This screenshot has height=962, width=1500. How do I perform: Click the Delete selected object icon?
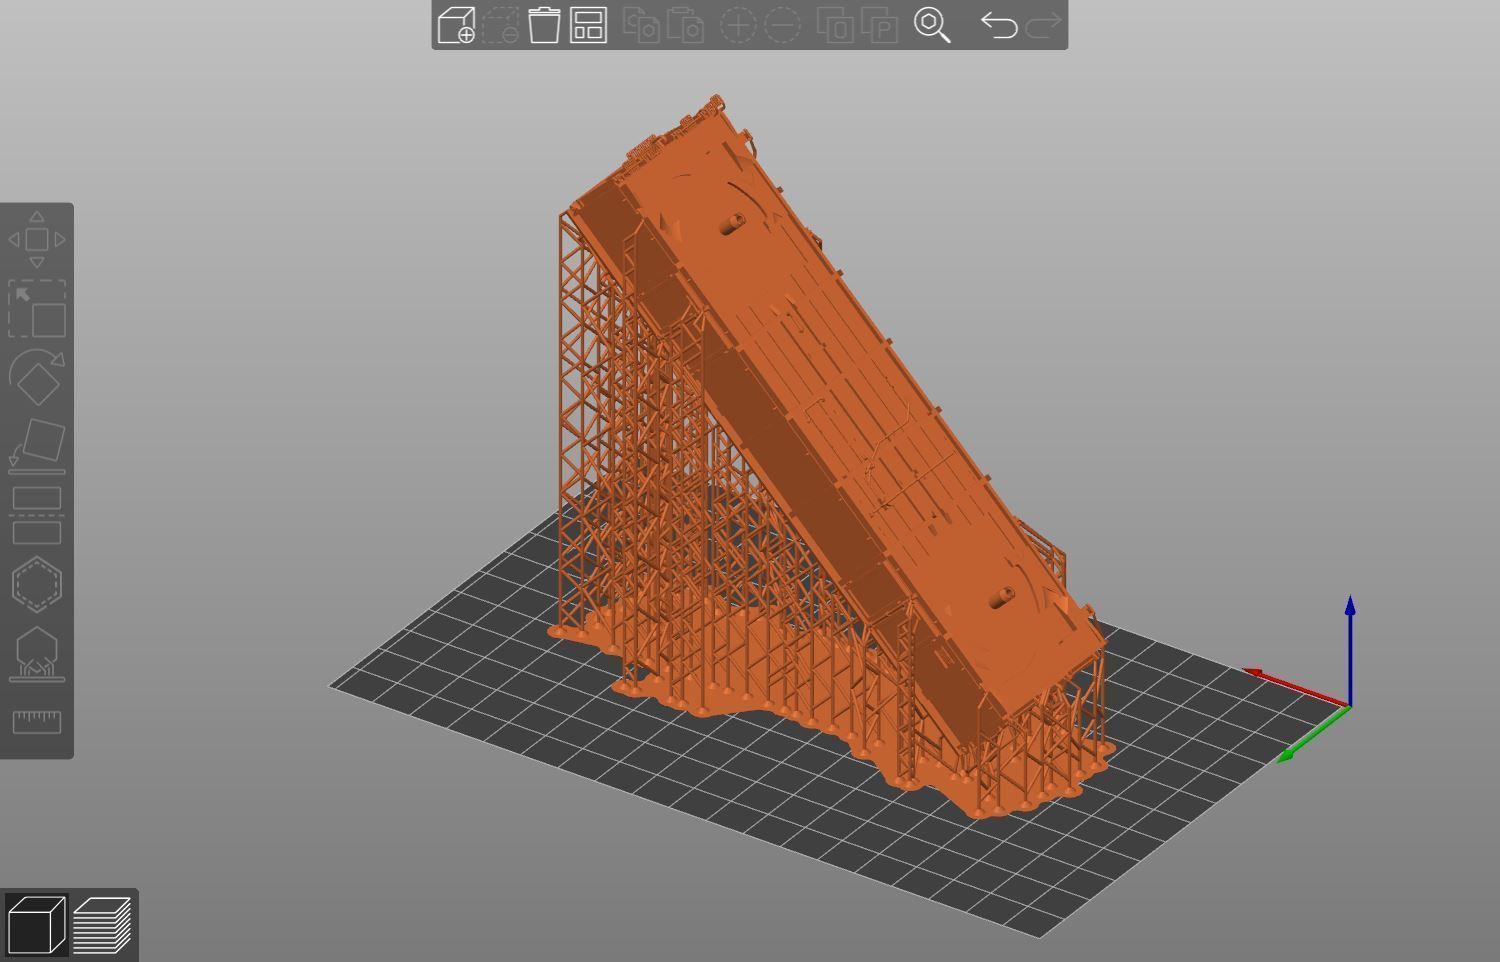pos(500,25)
